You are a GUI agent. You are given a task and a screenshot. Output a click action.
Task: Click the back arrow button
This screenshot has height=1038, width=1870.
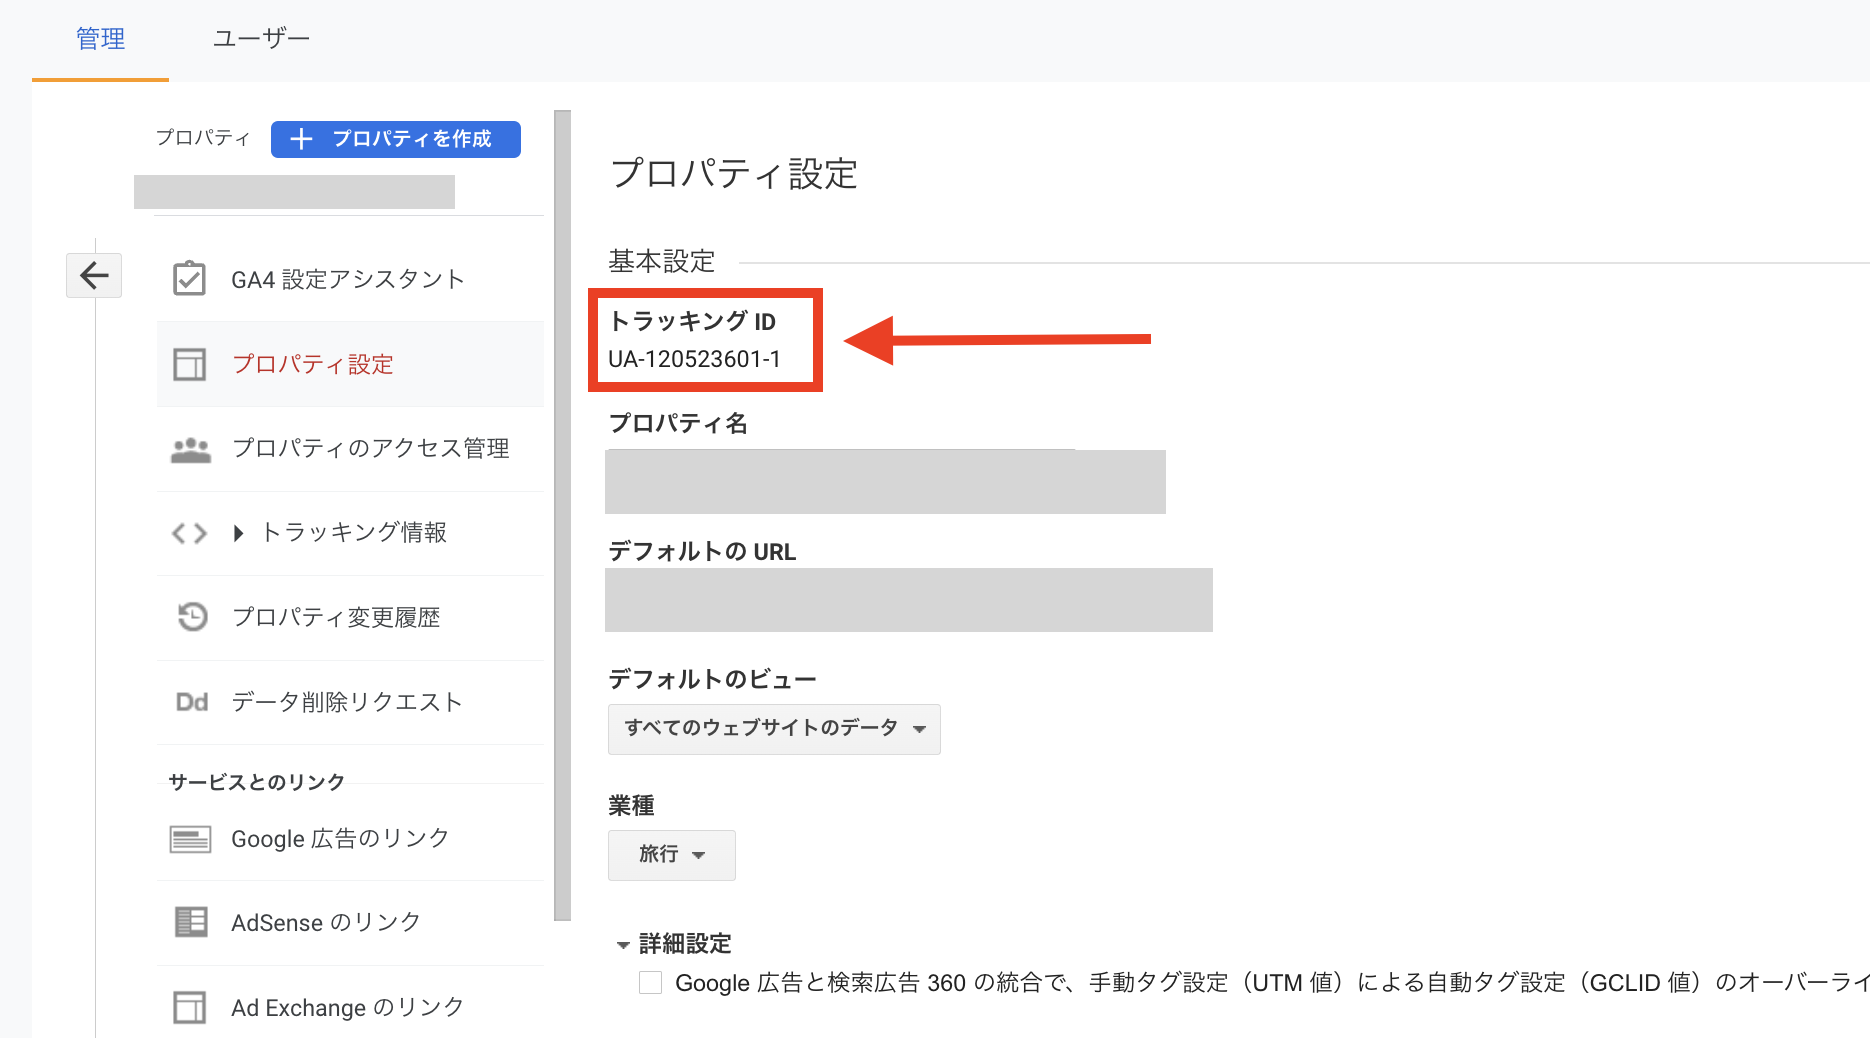coord(94,275)
